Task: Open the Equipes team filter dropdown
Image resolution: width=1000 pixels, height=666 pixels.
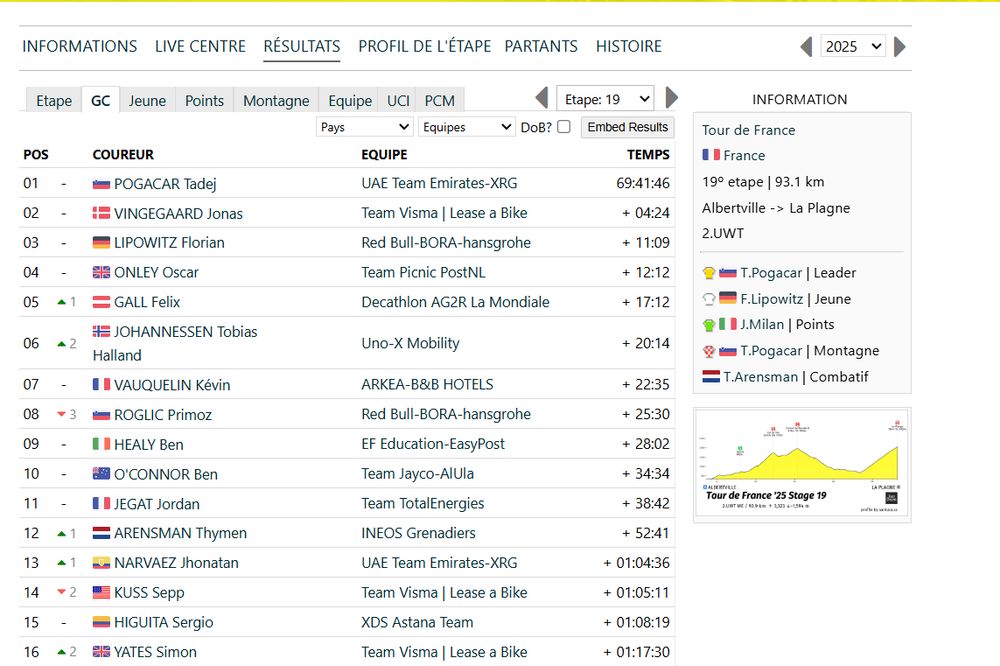Action: point(466,127)
